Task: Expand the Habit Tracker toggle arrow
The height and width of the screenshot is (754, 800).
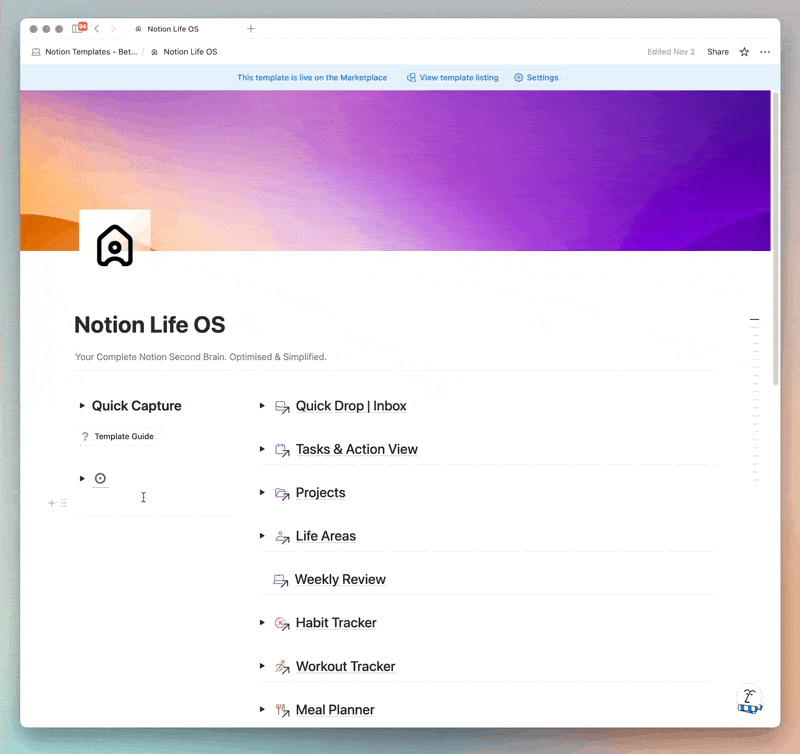Action: coord(262,622)
